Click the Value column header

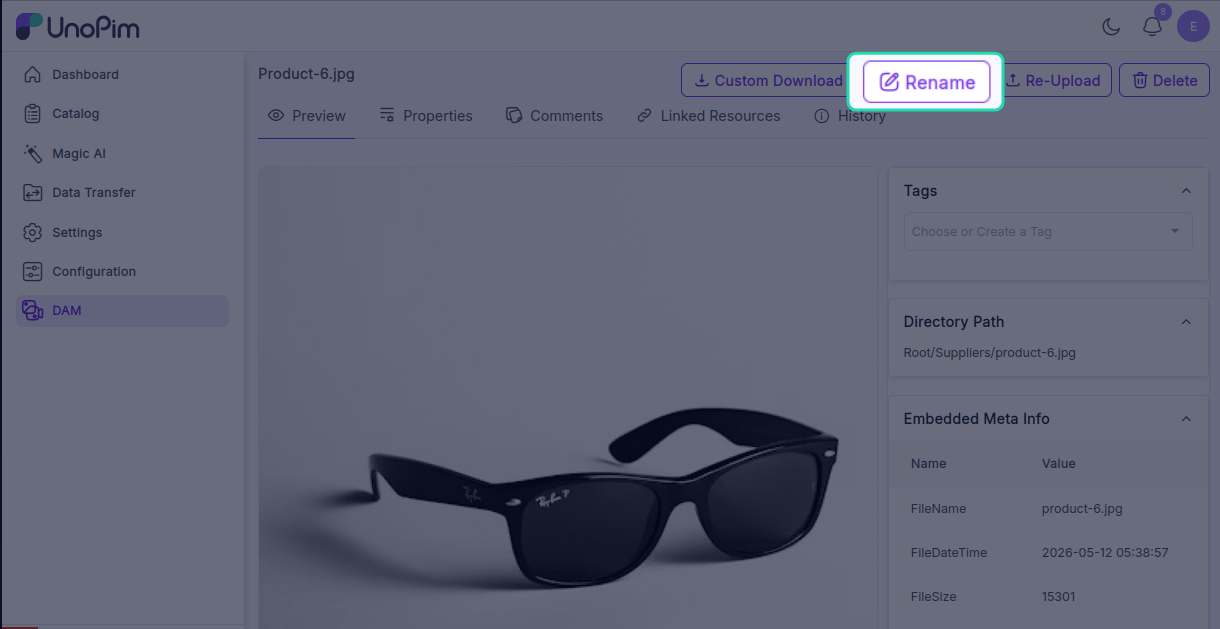click(x=1059, y=464)
